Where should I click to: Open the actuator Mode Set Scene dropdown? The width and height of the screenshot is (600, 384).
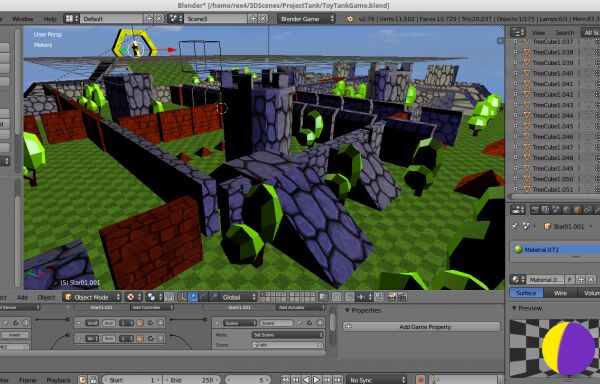287,335
